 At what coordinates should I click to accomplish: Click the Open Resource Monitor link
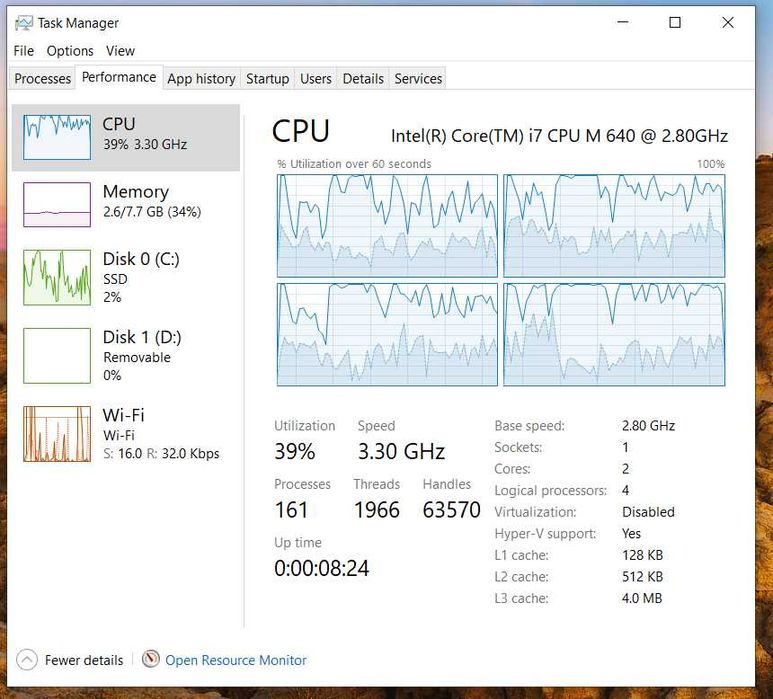pyautogui.click(x=236, y=660)
